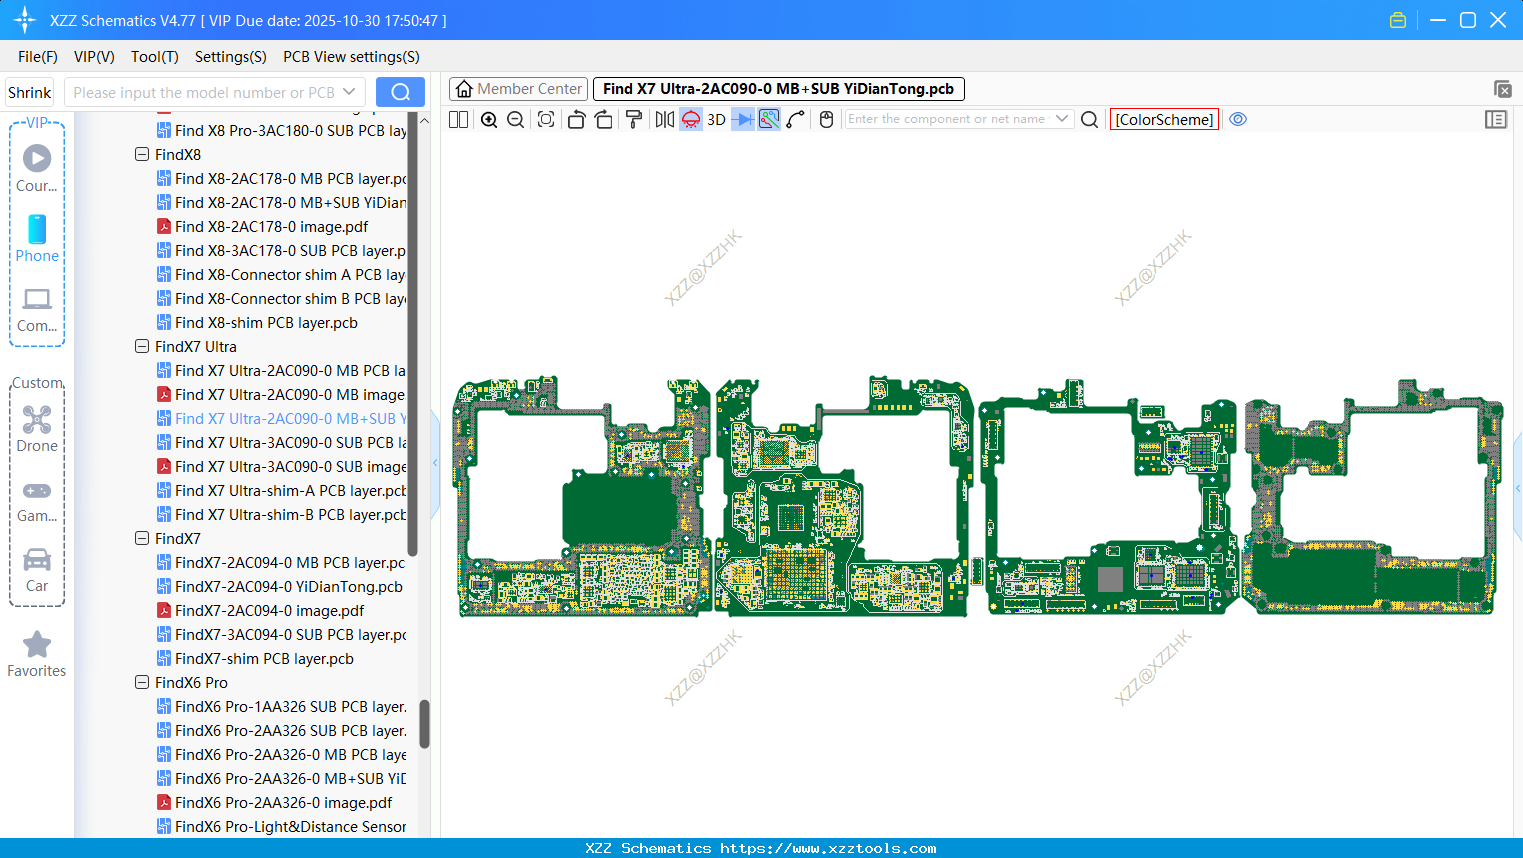
Task: Open the VIP(V) menu
Action: (x=94, y=57)
